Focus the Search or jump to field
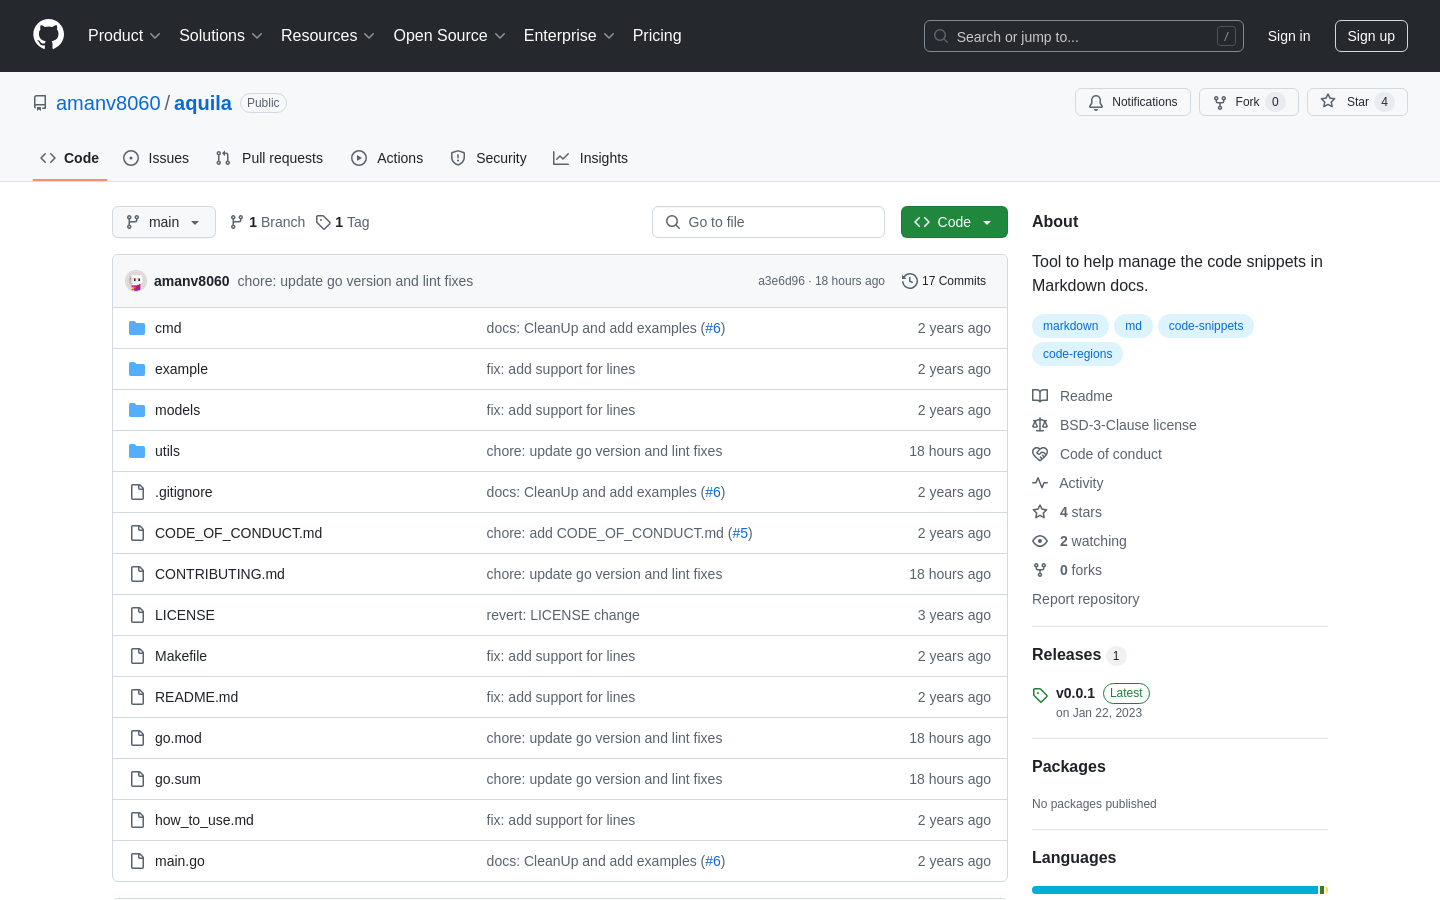 pyautogui.click(x=1084, y=36)
